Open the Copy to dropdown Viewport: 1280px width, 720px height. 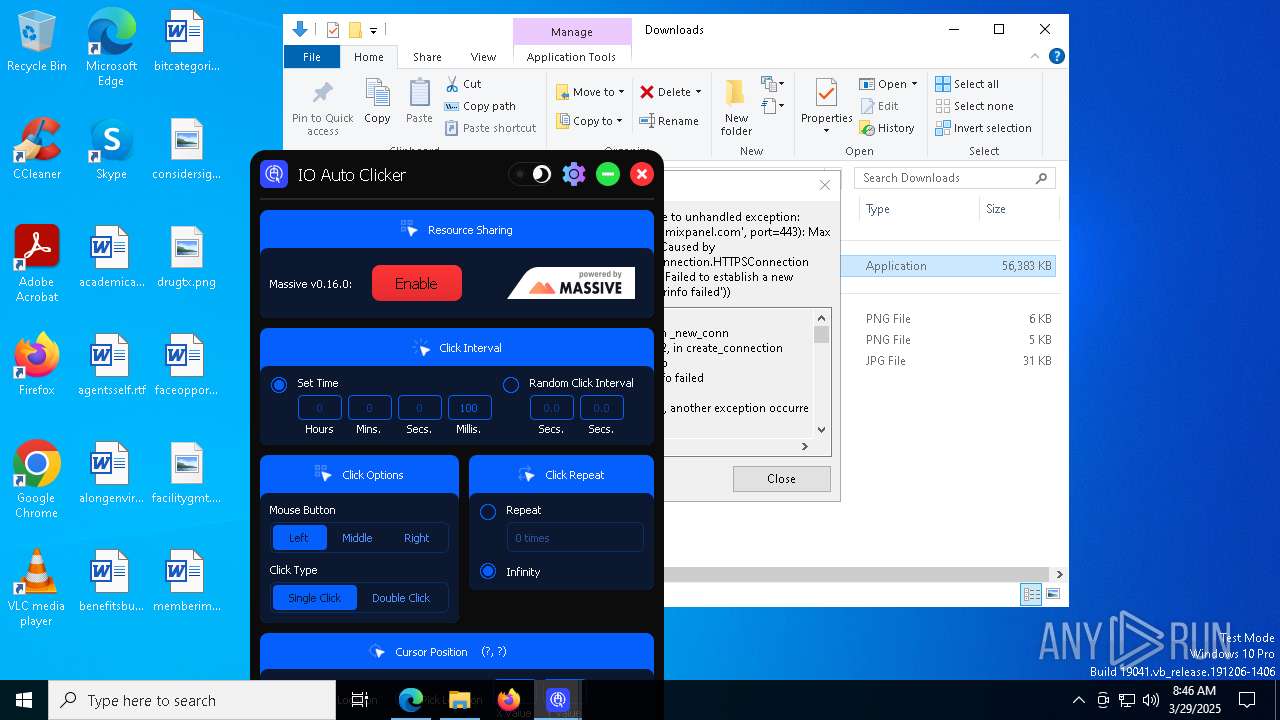coord(589,121)
